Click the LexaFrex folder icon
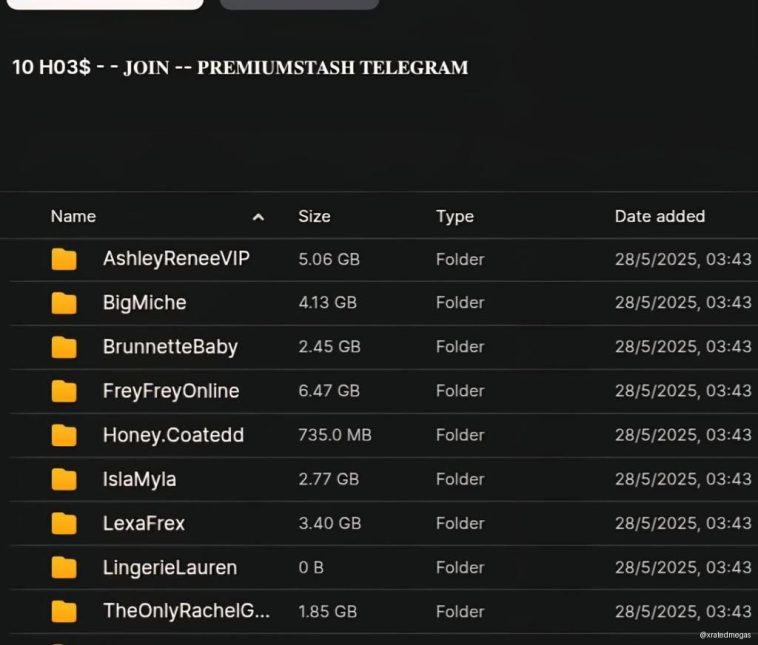 click(64, 523)
